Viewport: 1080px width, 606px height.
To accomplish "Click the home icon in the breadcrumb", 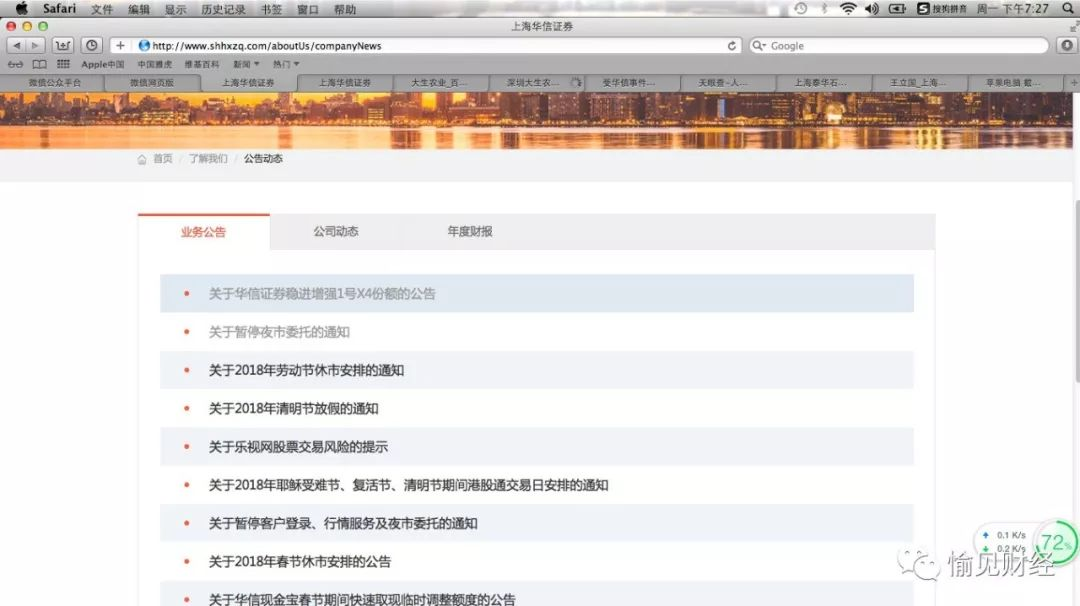I will coord(142,159).
